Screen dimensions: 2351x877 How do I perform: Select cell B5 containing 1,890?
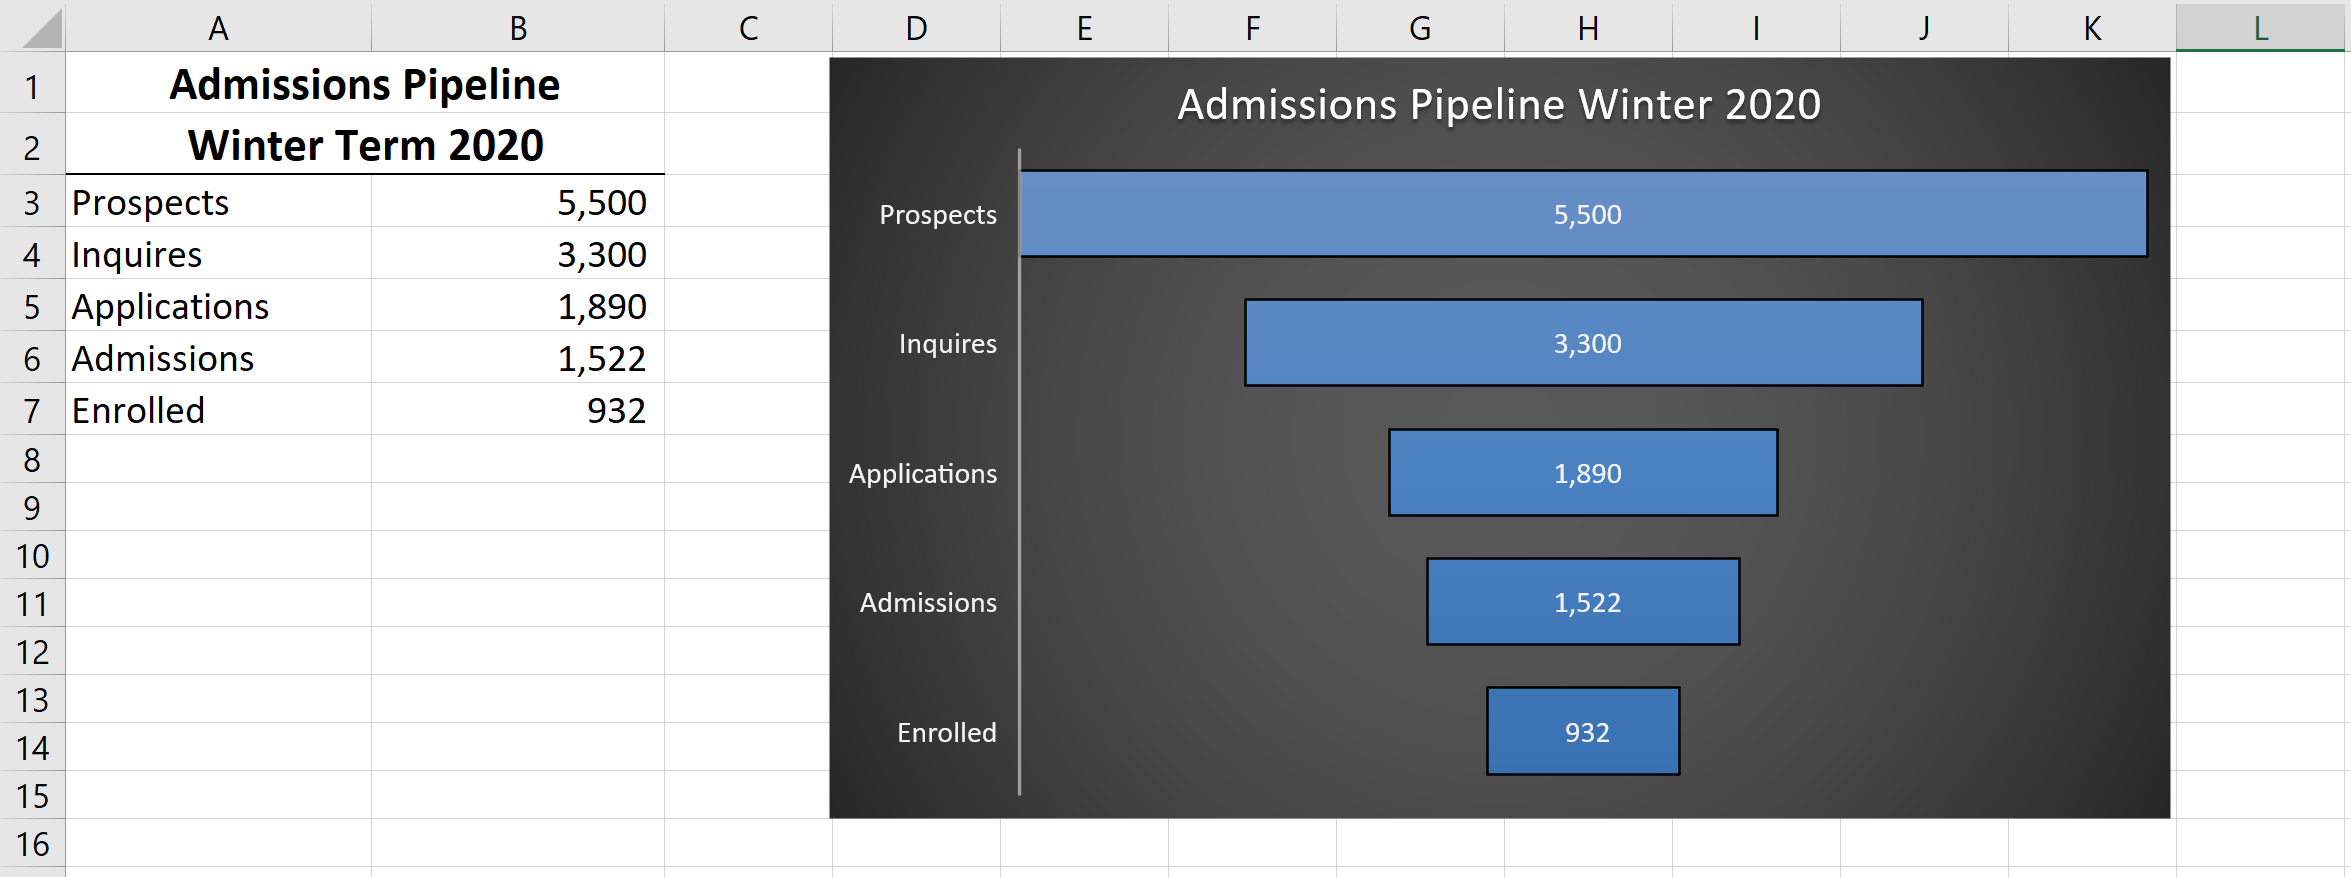pyautogui.click(x=518, y=306)
